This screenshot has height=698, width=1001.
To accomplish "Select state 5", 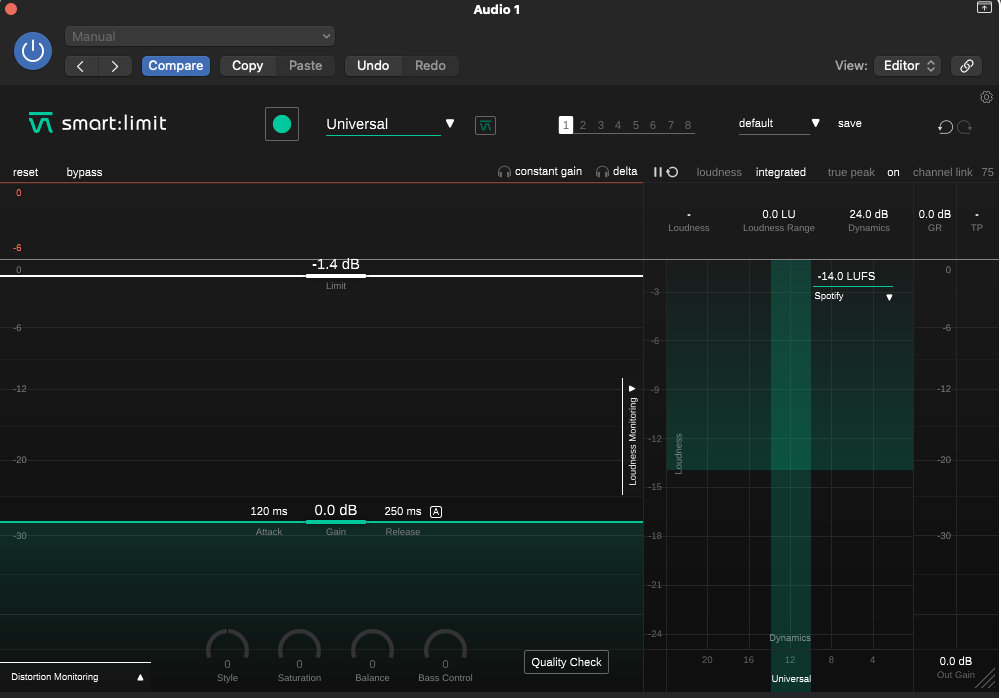I will pos(636,125).
